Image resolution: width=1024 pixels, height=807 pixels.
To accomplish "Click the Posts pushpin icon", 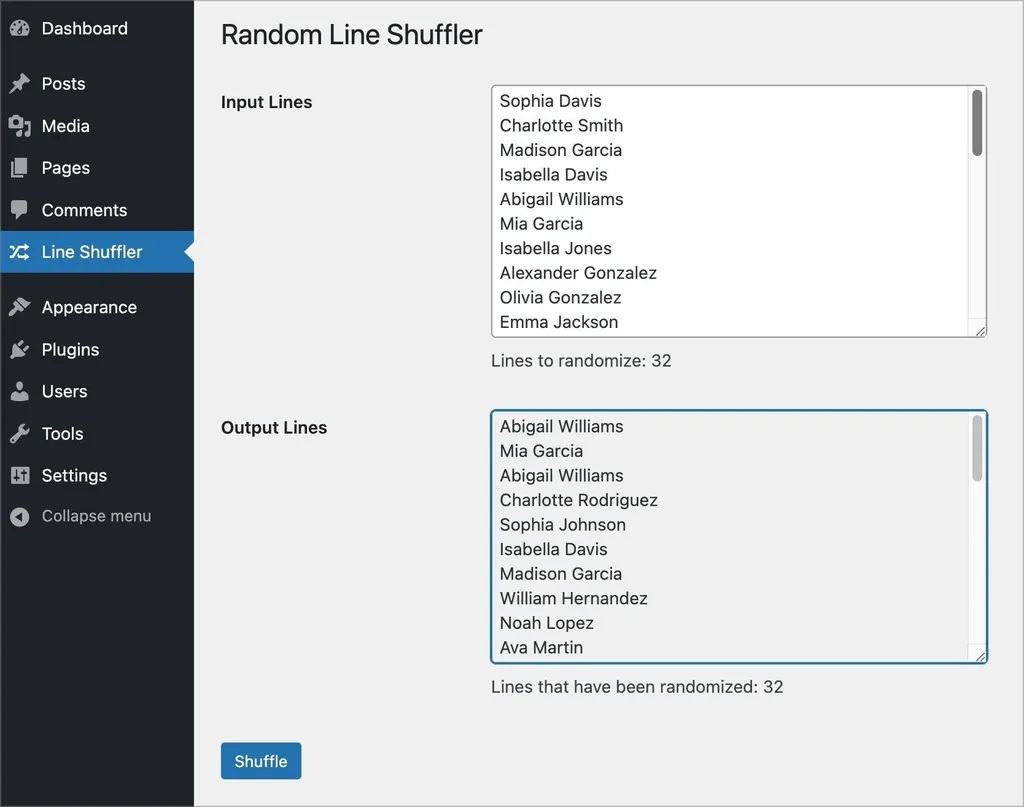I will click(19, 84).
